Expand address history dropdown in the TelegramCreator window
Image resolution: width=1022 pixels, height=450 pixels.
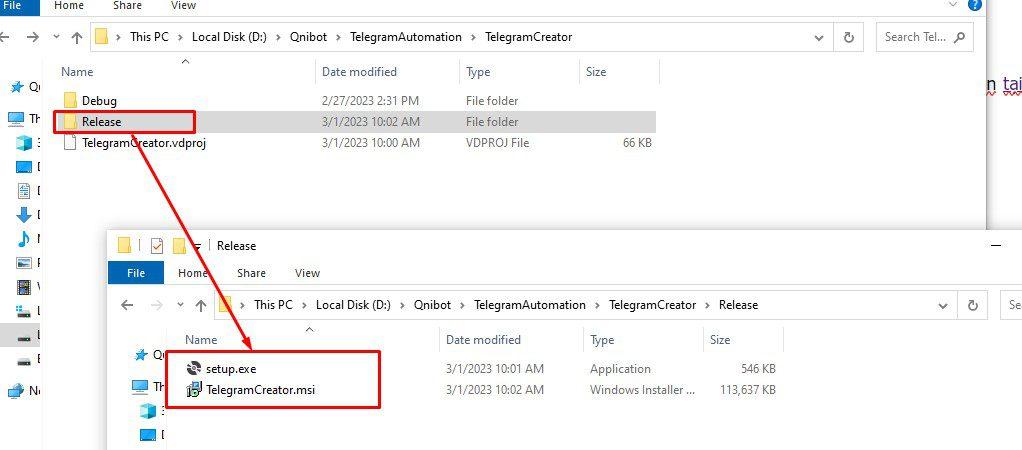pos(819,38)
